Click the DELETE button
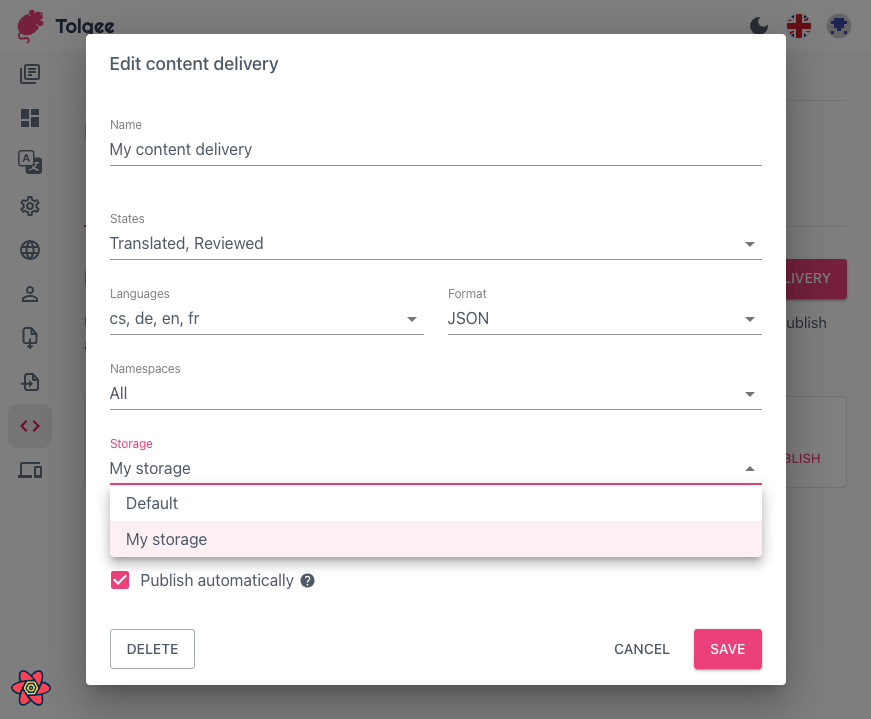 point(152,649)
